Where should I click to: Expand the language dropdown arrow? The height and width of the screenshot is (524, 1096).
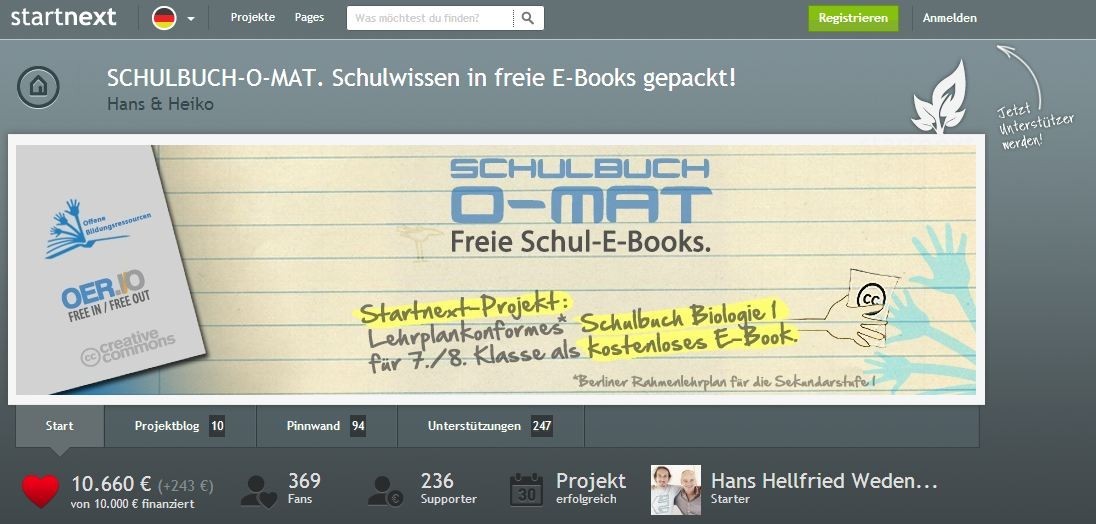[x=191, y=19]
